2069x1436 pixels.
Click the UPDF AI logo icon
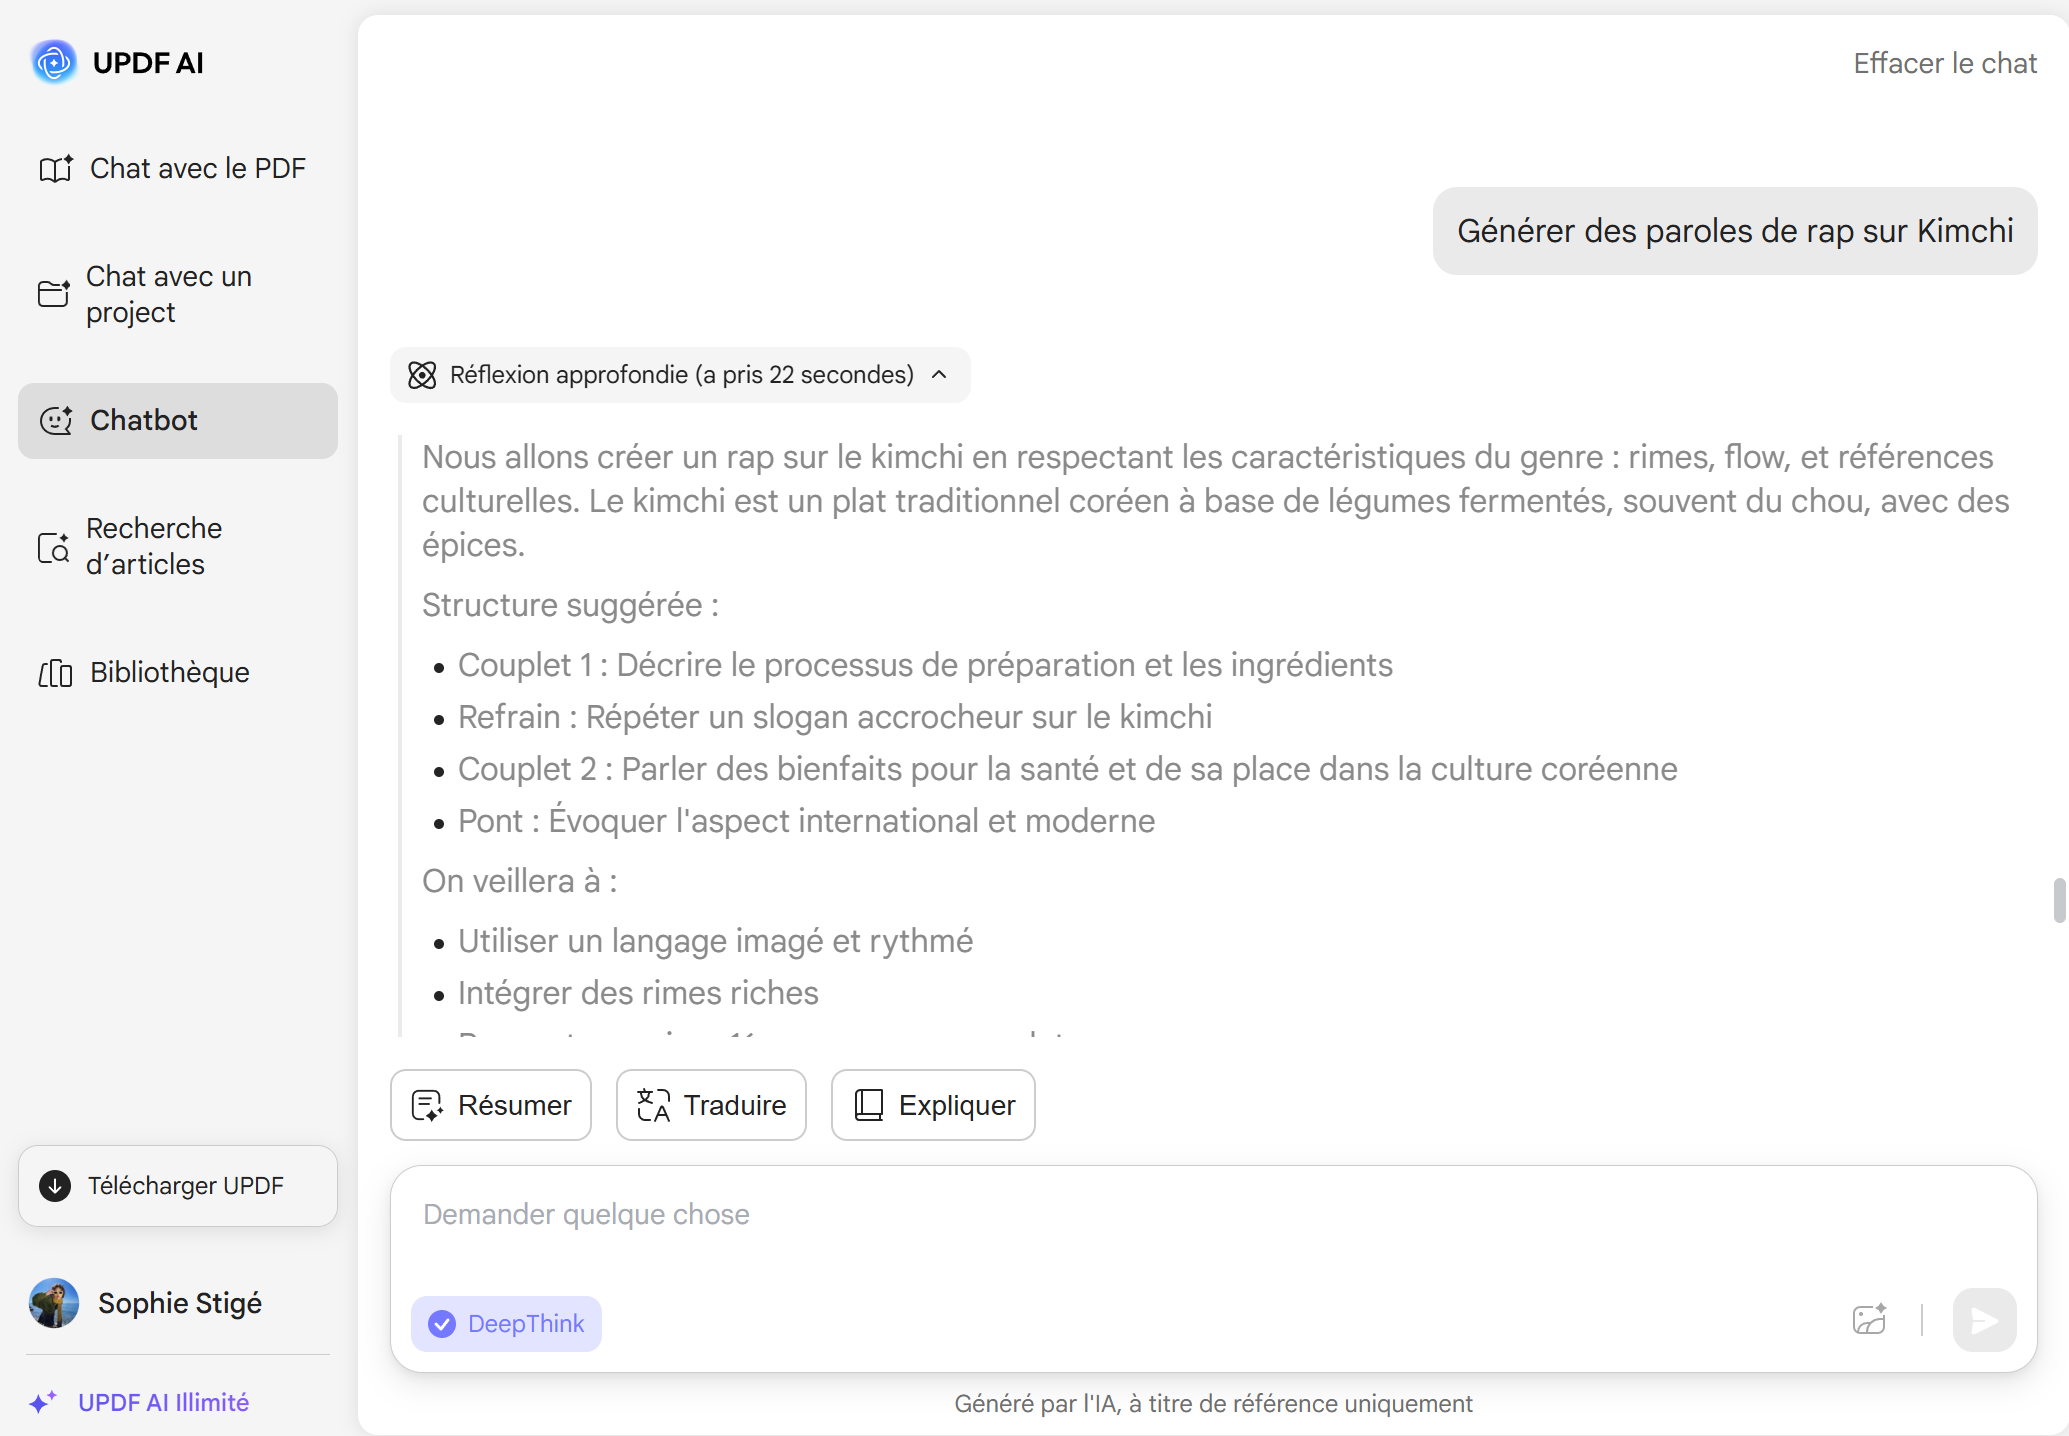54,62
